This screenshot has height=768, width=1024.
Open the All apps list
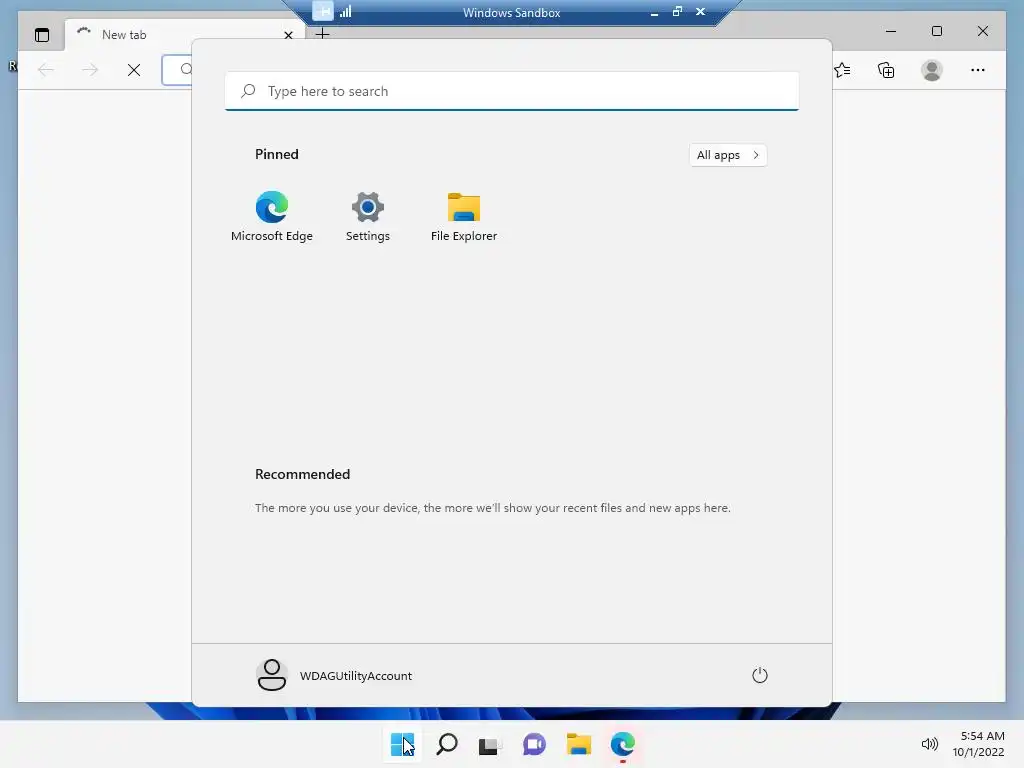[x=728, y=155]
